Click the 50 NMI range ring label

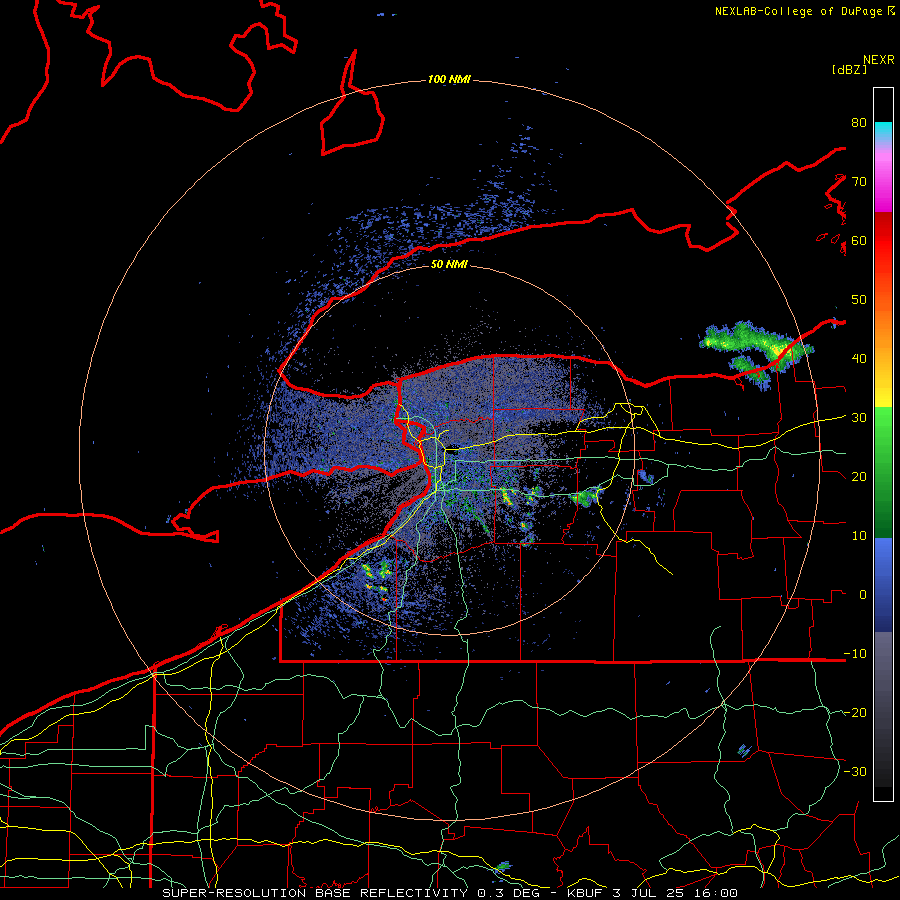[449, 265]
